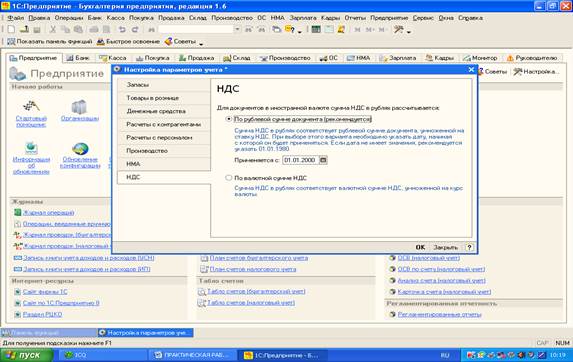573x362 pixels.
Task: Select НМА section in dialog
Action: [164, 164]
